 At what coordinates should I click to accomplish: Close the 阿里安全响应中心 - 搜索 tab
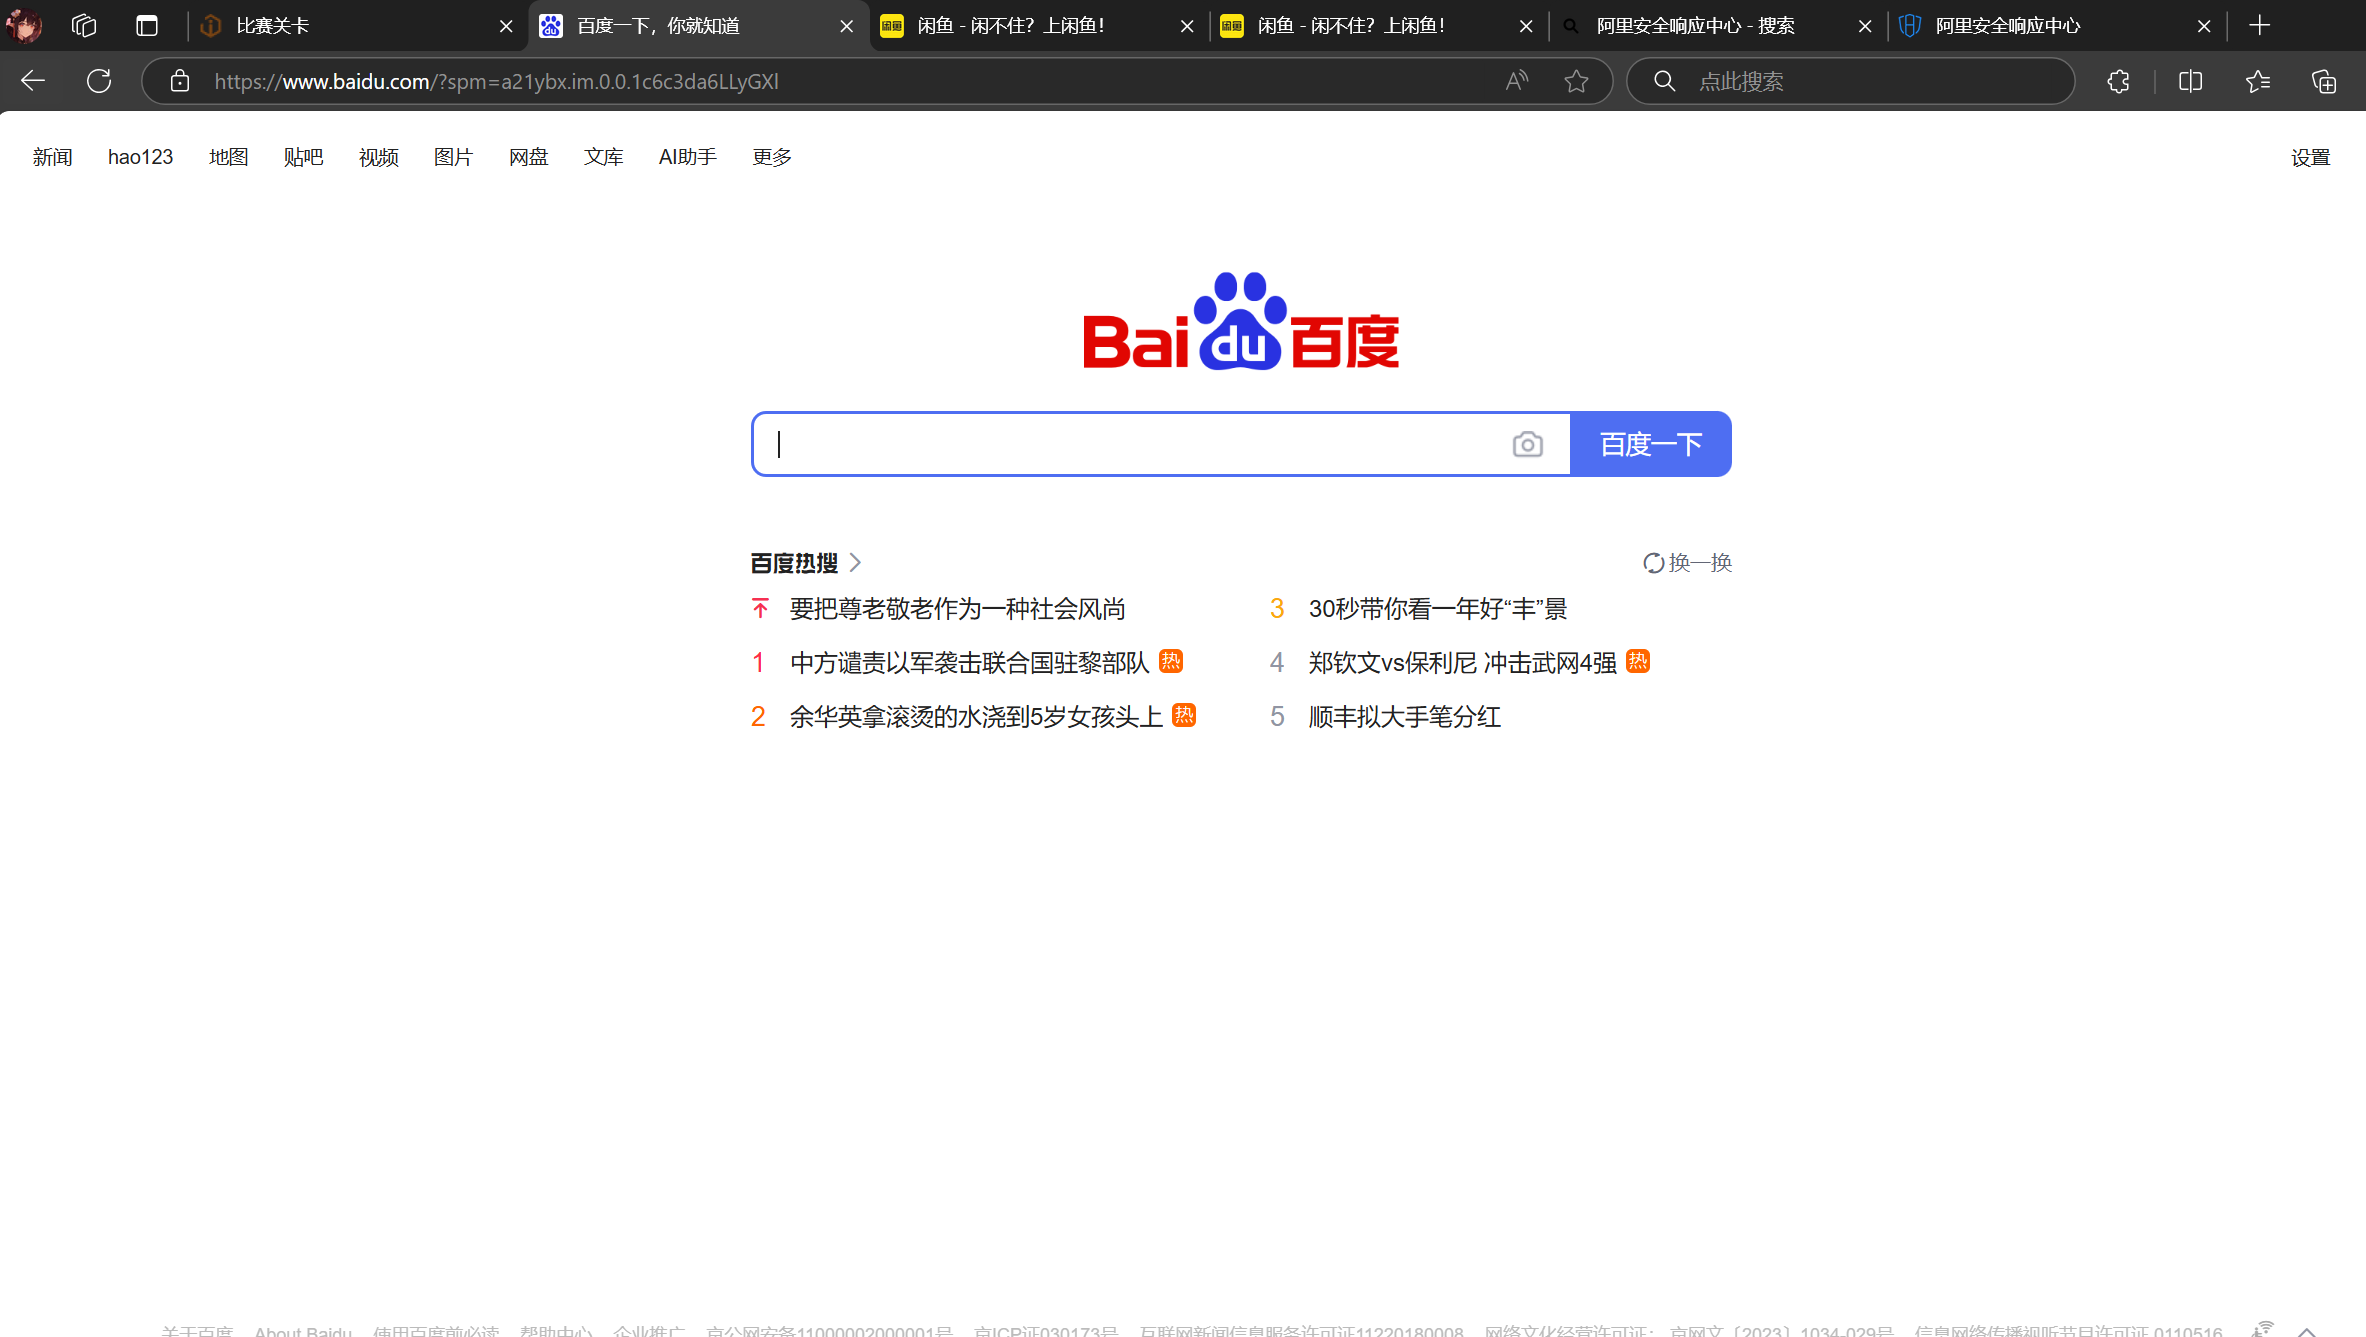pos(1865,26)
